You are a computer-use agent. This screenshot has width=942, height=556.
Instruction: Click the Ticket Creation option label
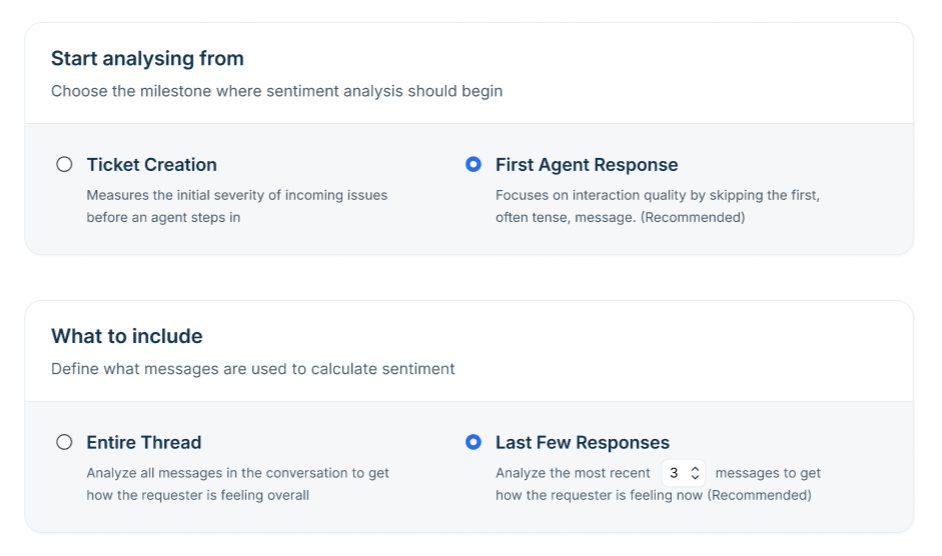(151, 165)
